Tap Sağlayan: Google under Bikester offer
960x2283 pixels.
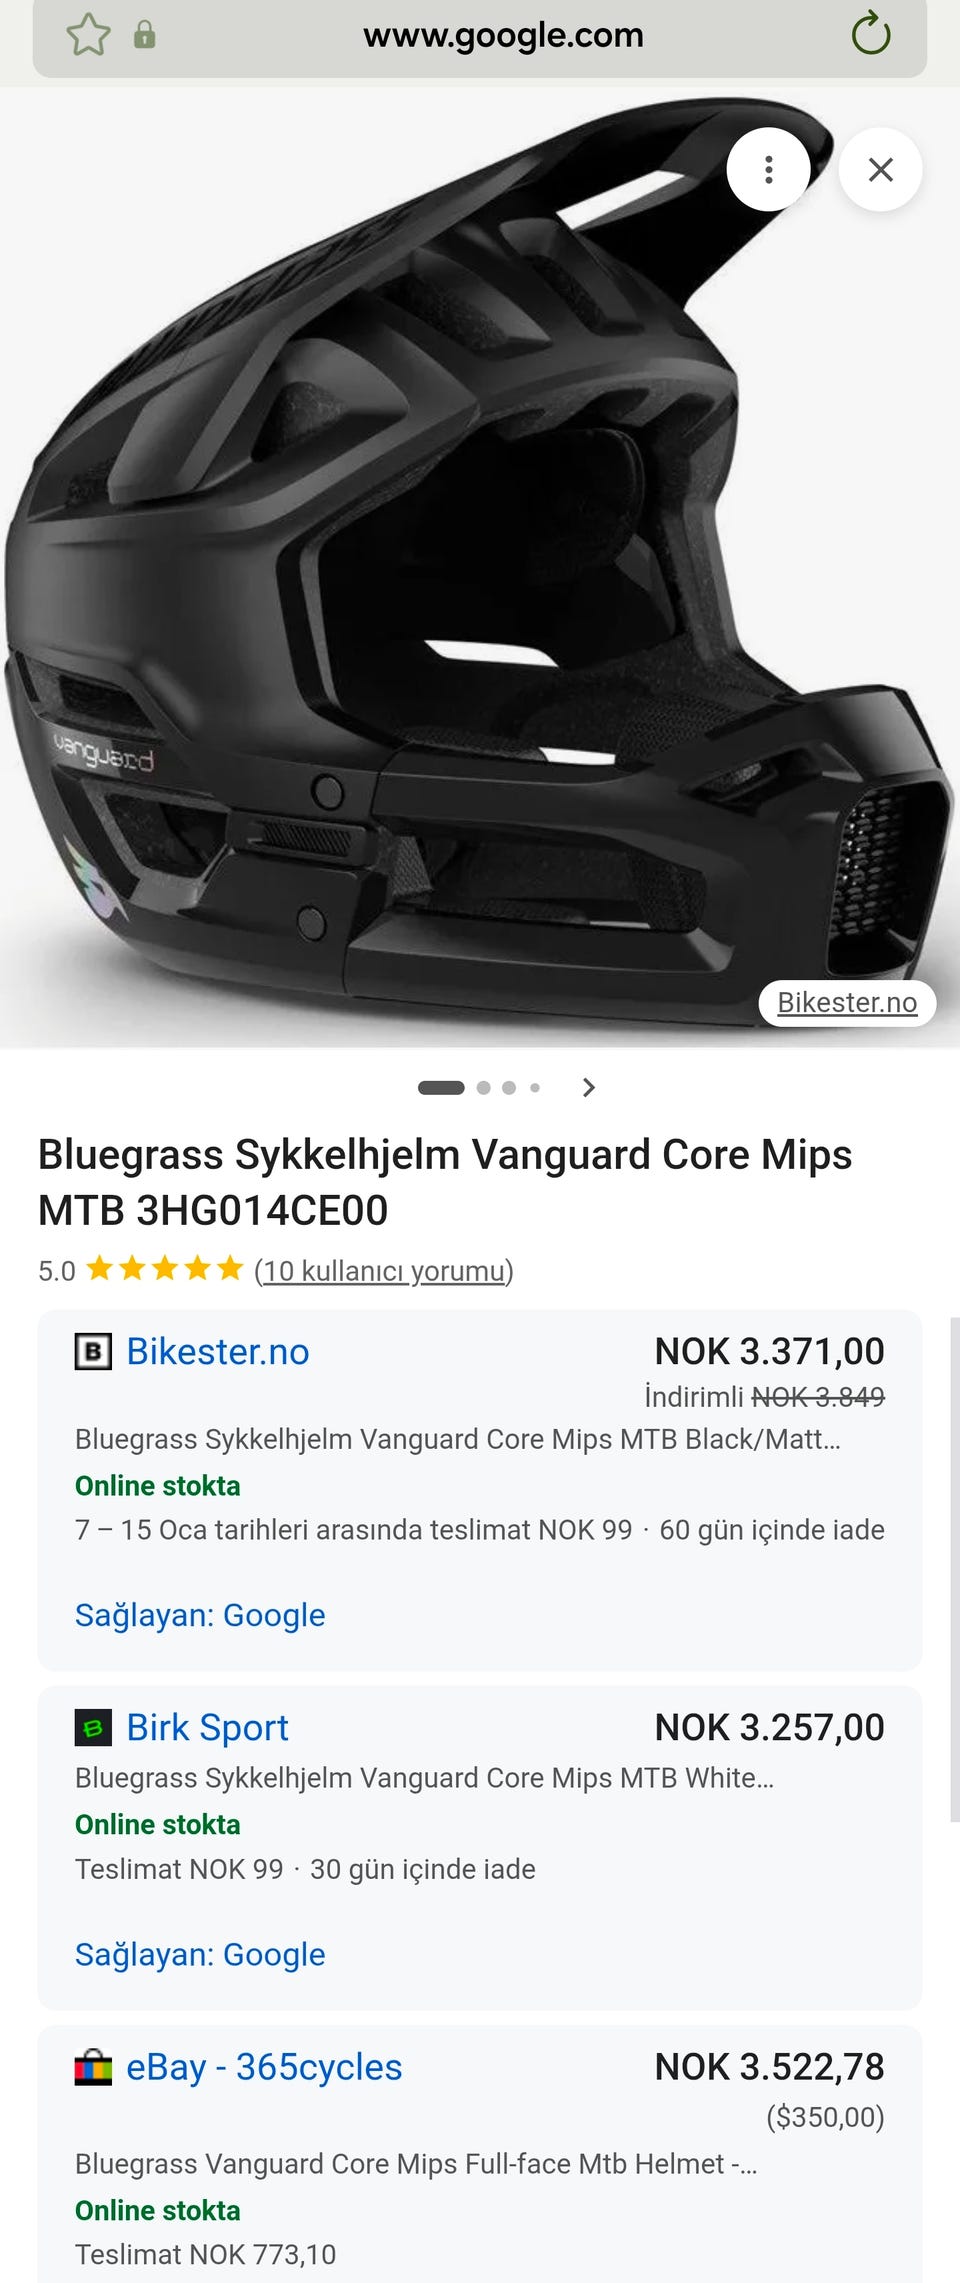[x=200, y=1615]
